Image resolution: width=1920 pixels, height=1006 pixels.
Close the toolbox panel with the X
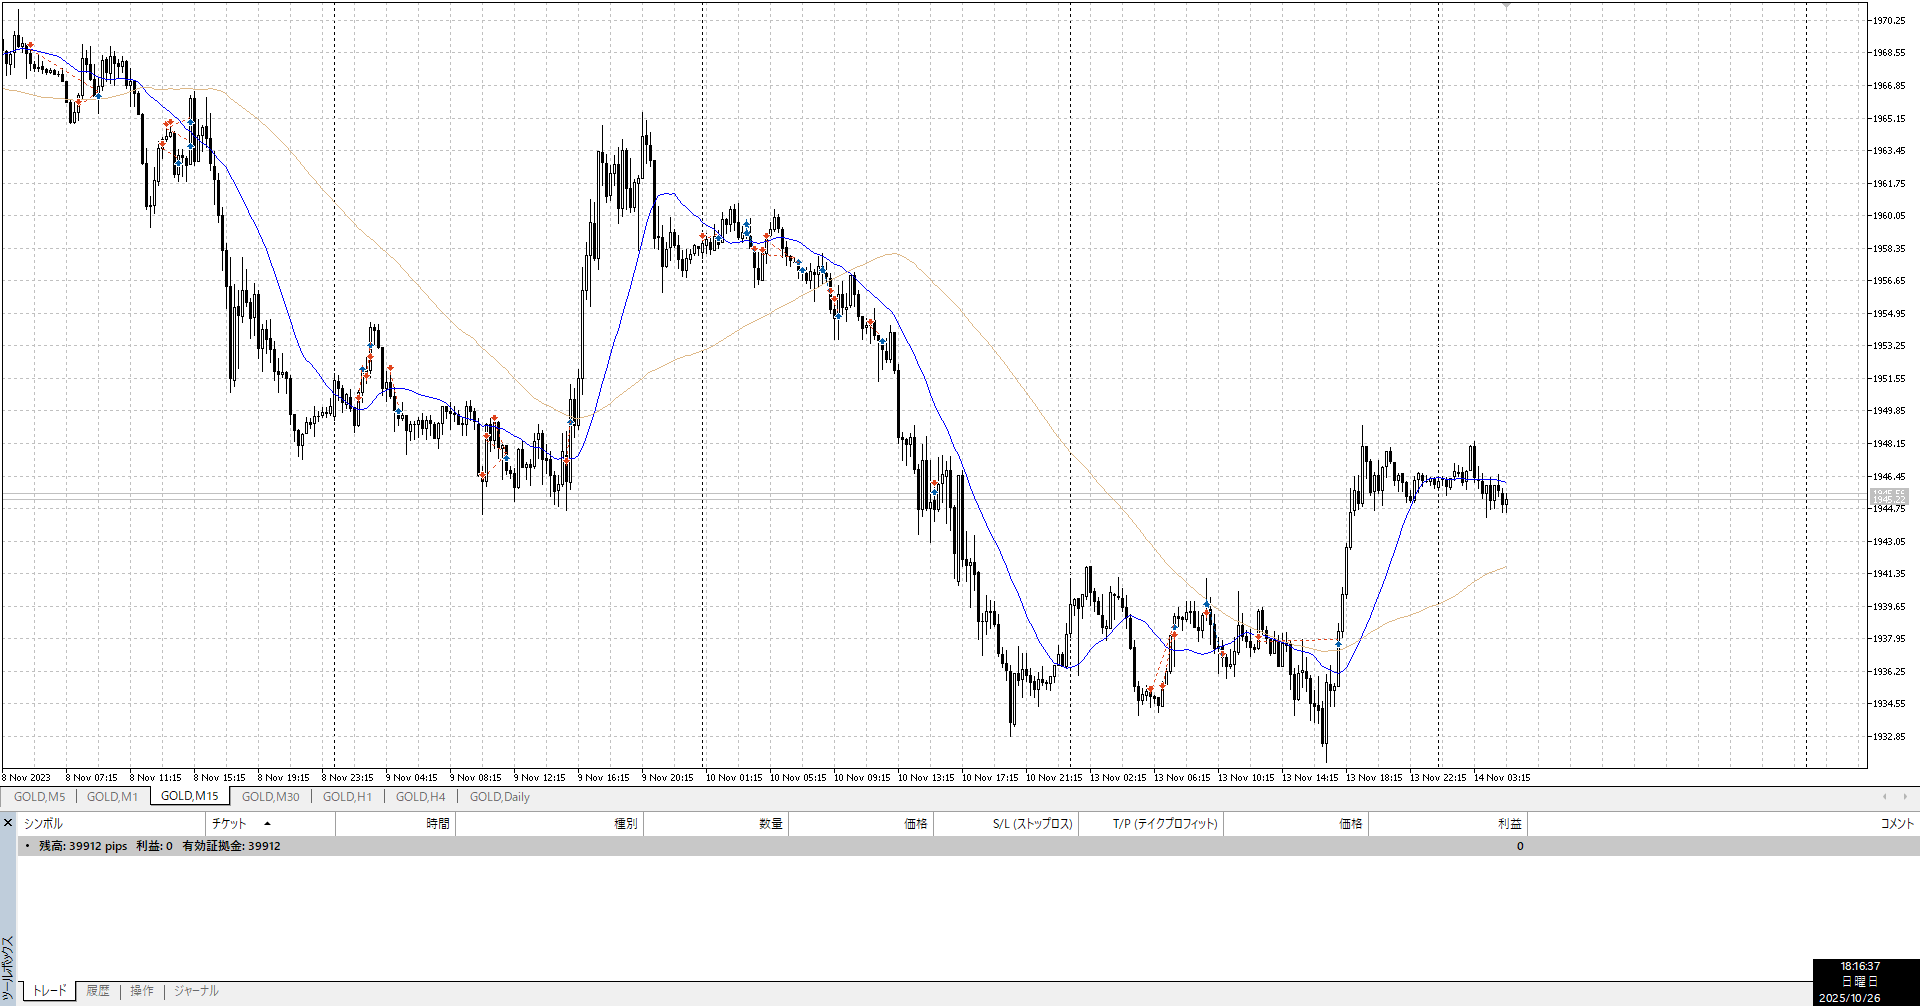8,823
